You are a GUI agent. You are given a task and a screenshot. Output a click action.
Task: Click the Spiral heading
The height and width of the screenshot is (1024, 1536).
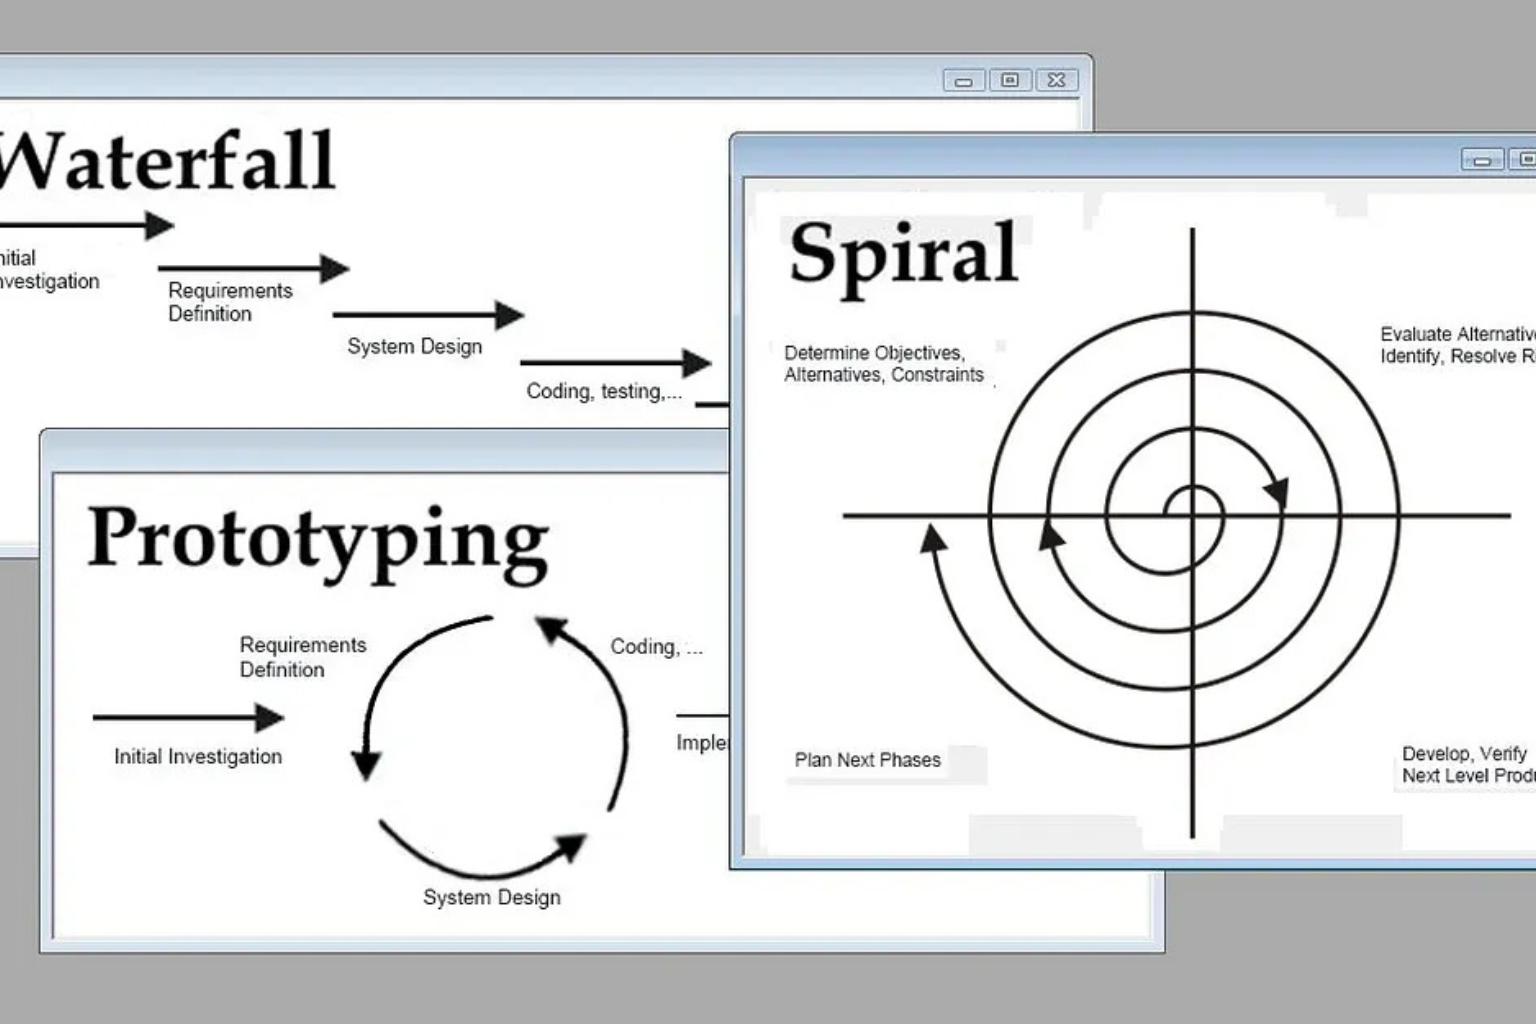point(903,254)
